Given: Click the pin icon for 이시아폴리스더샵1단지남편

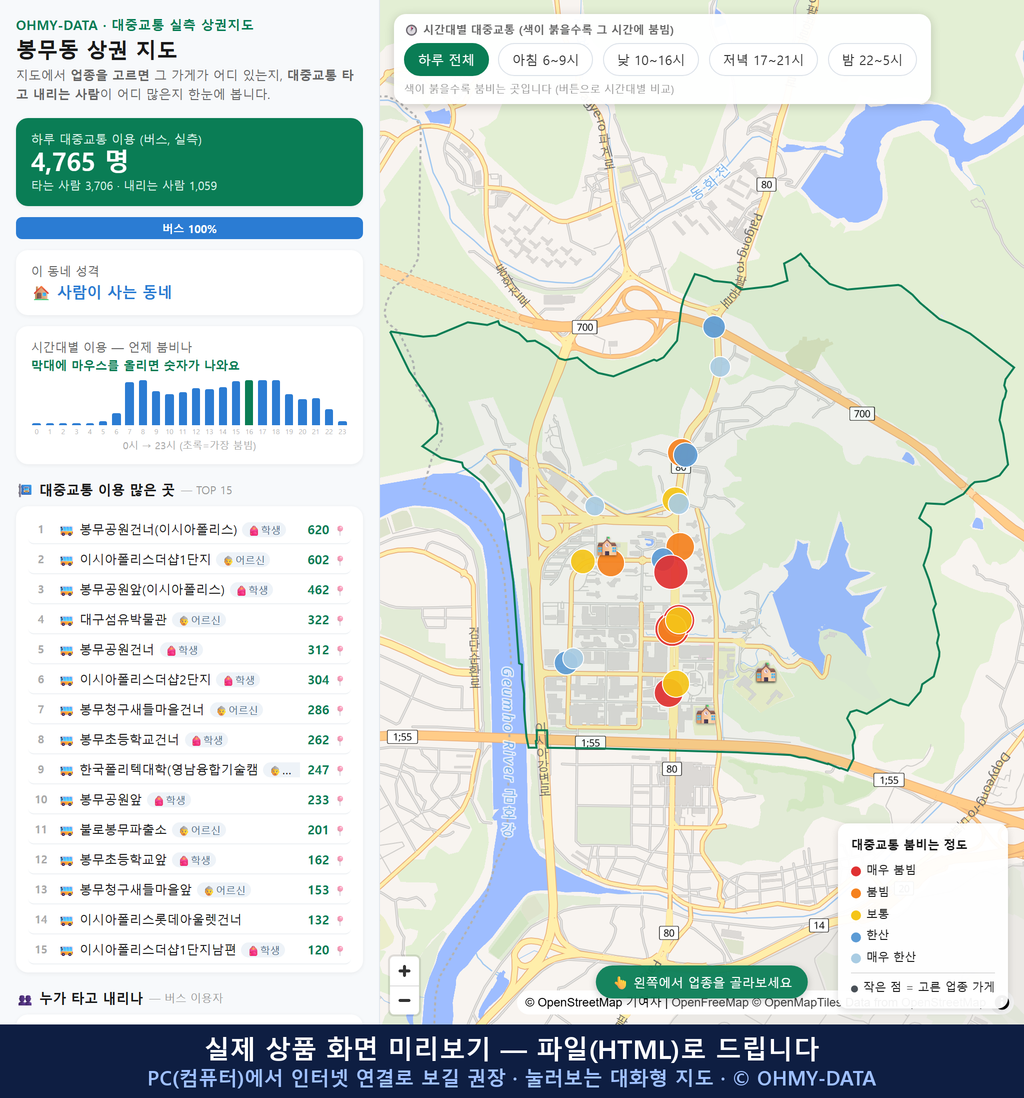Looking at the screenshot, I should click(x=340, y=950).
